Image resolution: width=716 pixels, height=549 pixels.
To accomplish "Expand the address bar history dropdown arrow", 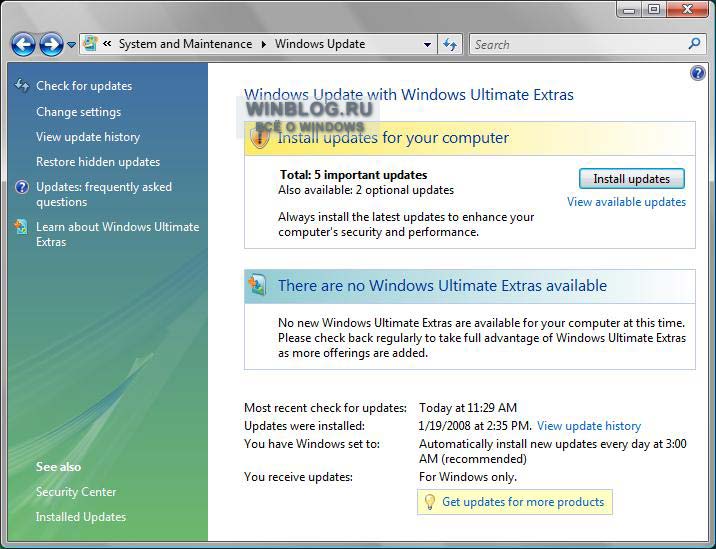I will [427, 45].
